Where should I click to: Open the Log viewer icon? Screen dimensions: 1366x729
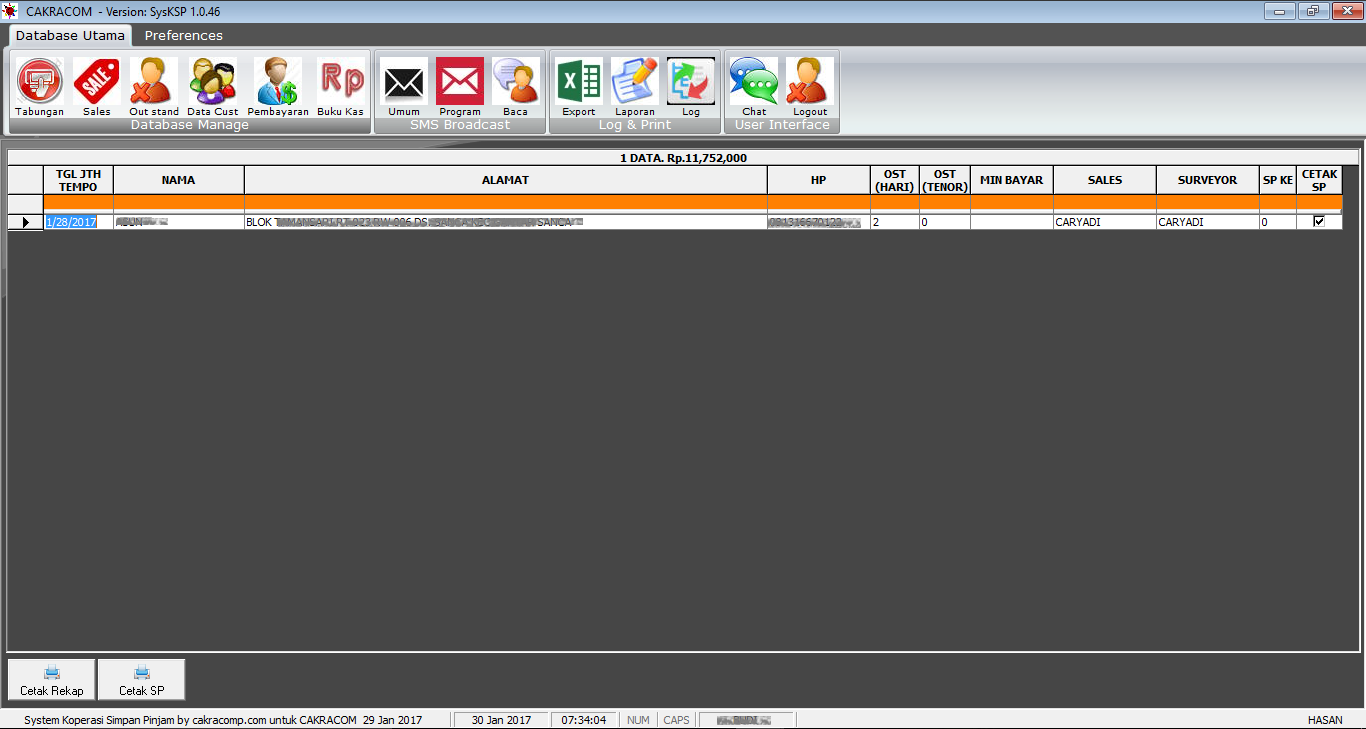(x=691, y=82)
